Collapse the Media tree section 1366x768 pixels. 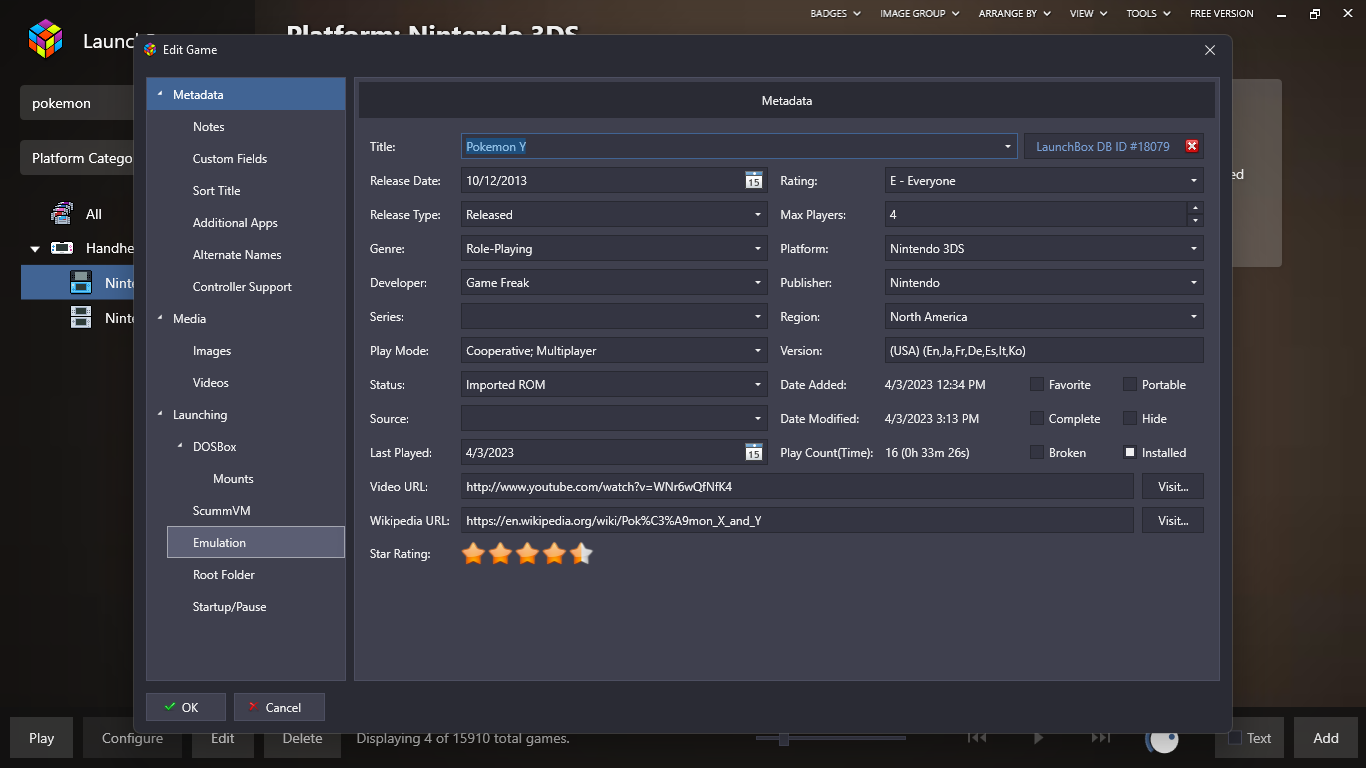point(160,318)
